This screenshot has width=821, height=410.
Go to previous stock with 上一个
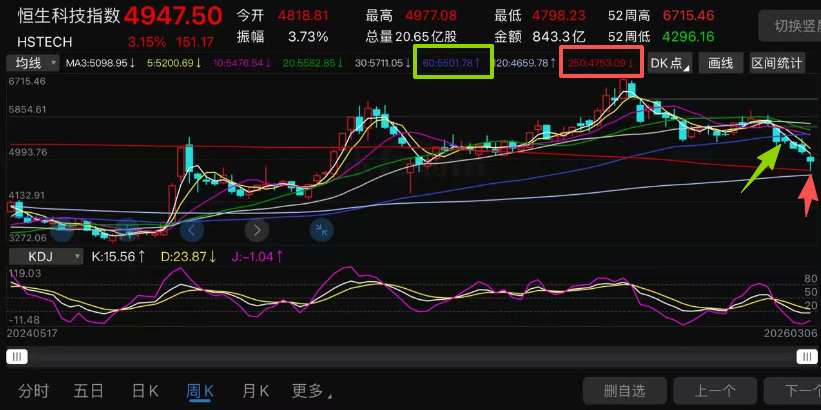(715, 391)
